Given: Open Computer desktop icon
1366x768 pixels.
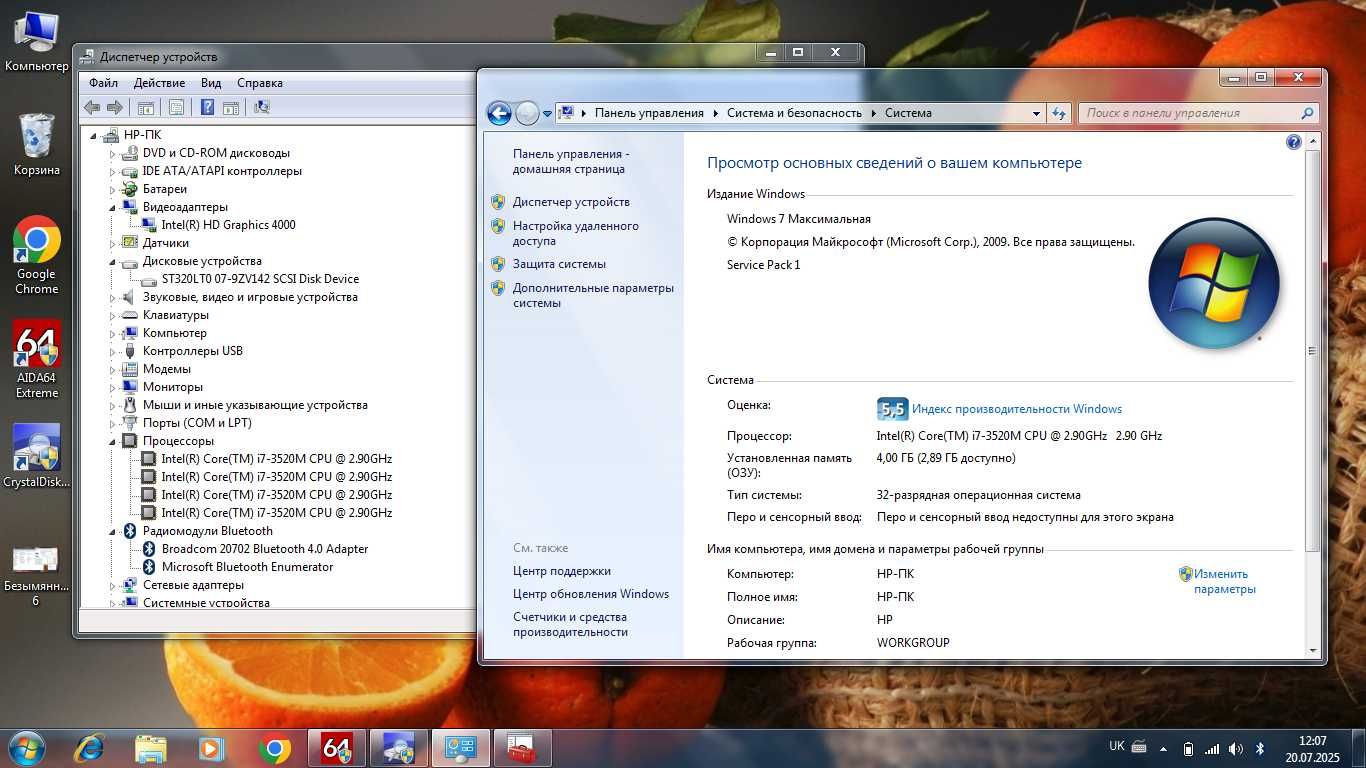Looking at the screenshot, I should click(x=37, y=41).
